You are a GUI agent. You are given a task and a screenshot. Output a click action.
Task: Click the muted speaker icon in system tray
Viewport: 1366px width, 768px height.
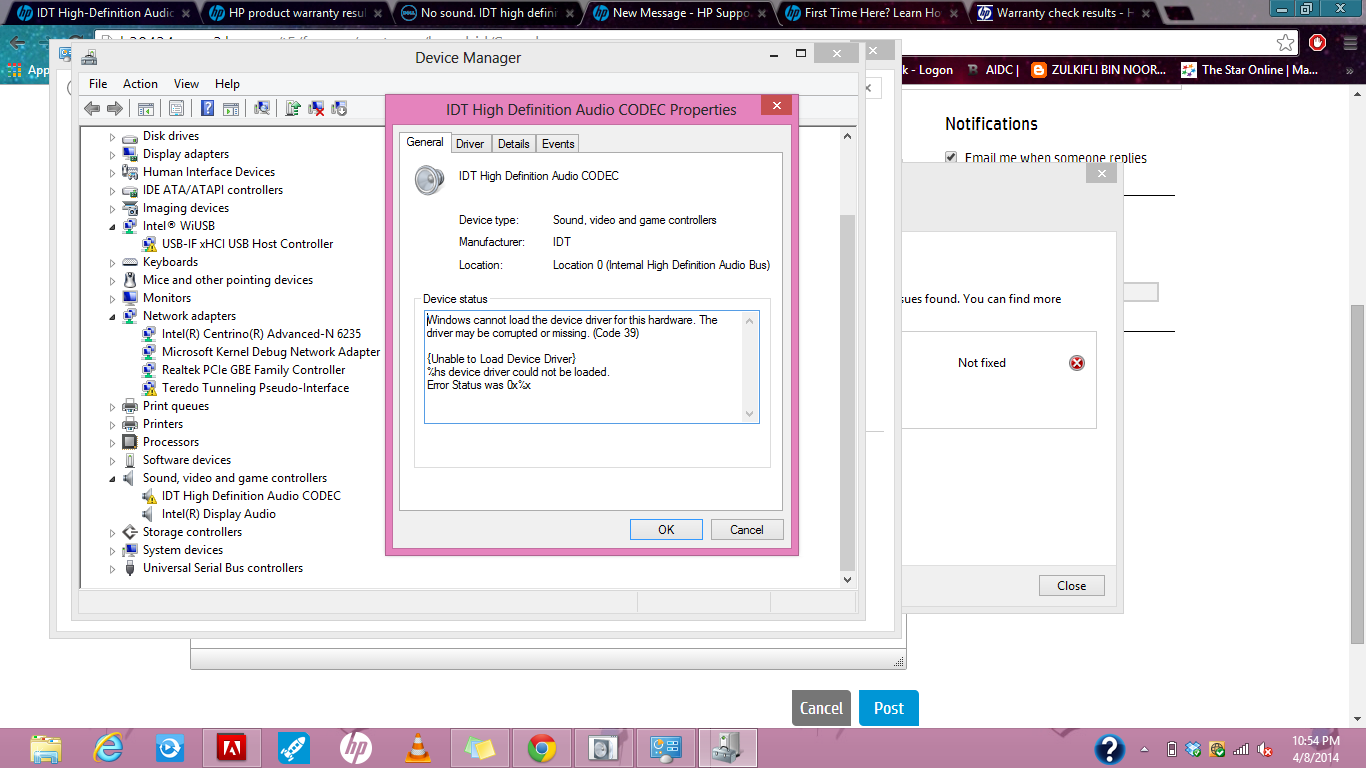[x=1264, y=749]
